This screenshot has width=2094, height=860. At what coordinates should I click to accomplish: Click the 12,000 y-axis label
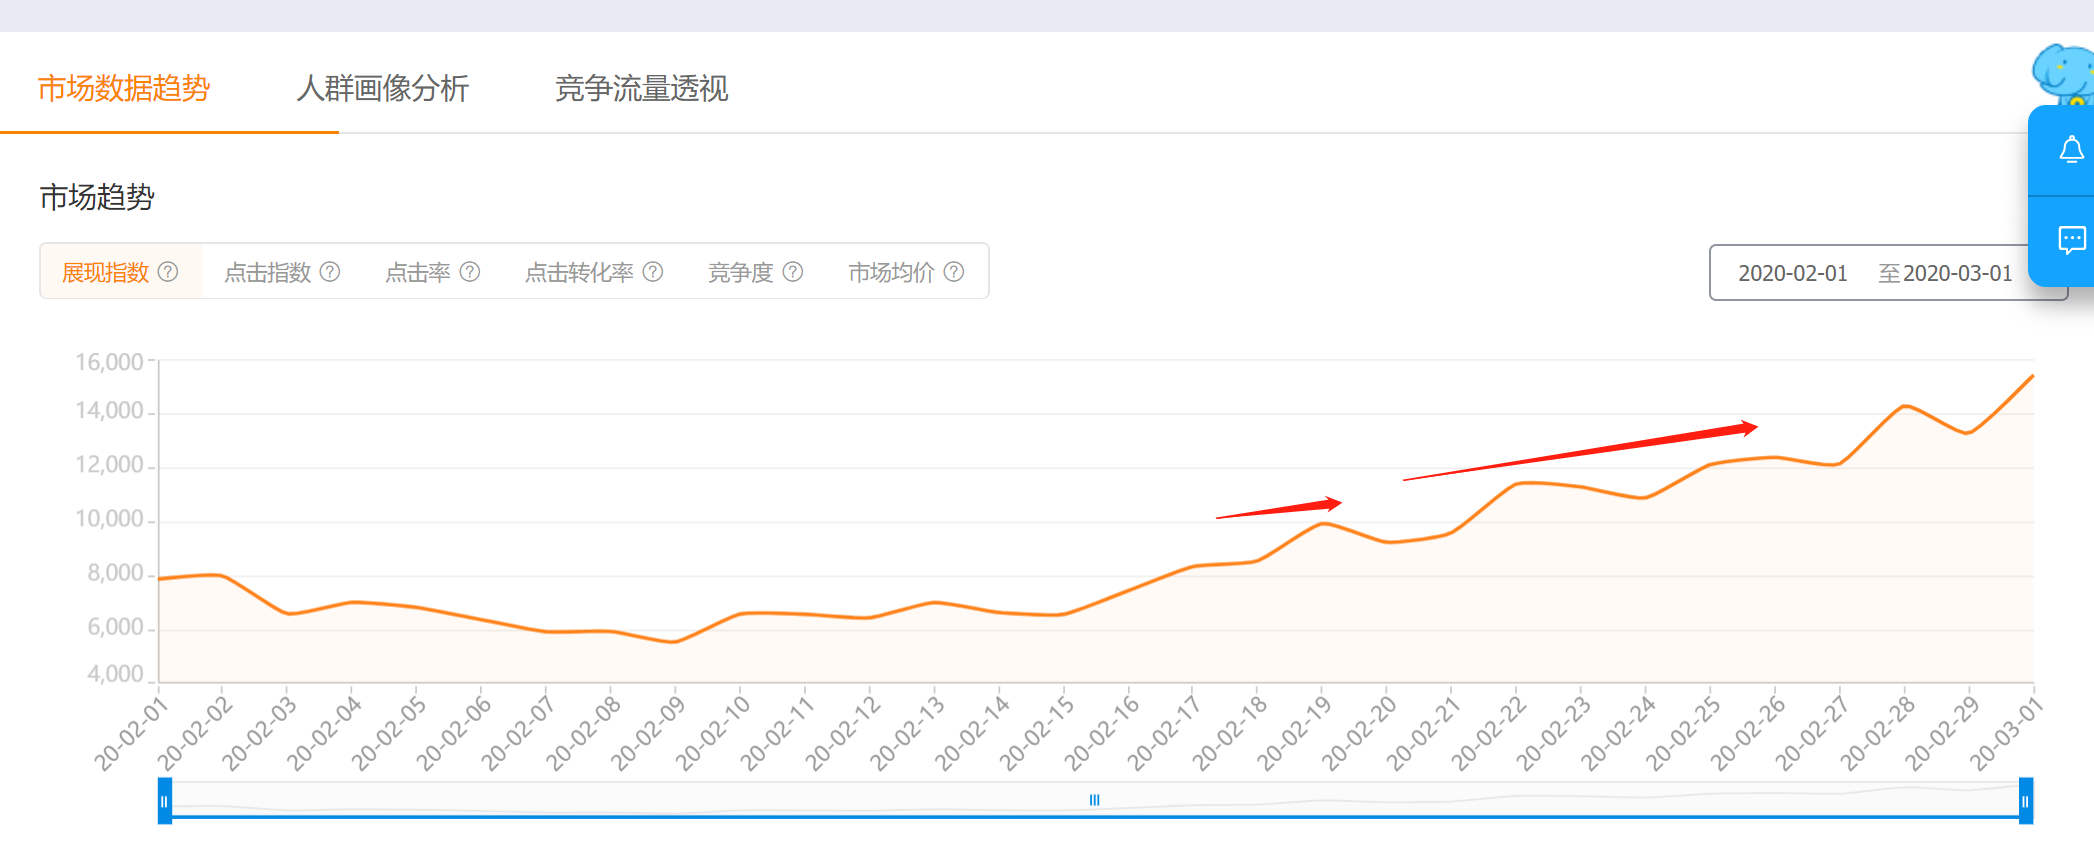coord(109,465)
